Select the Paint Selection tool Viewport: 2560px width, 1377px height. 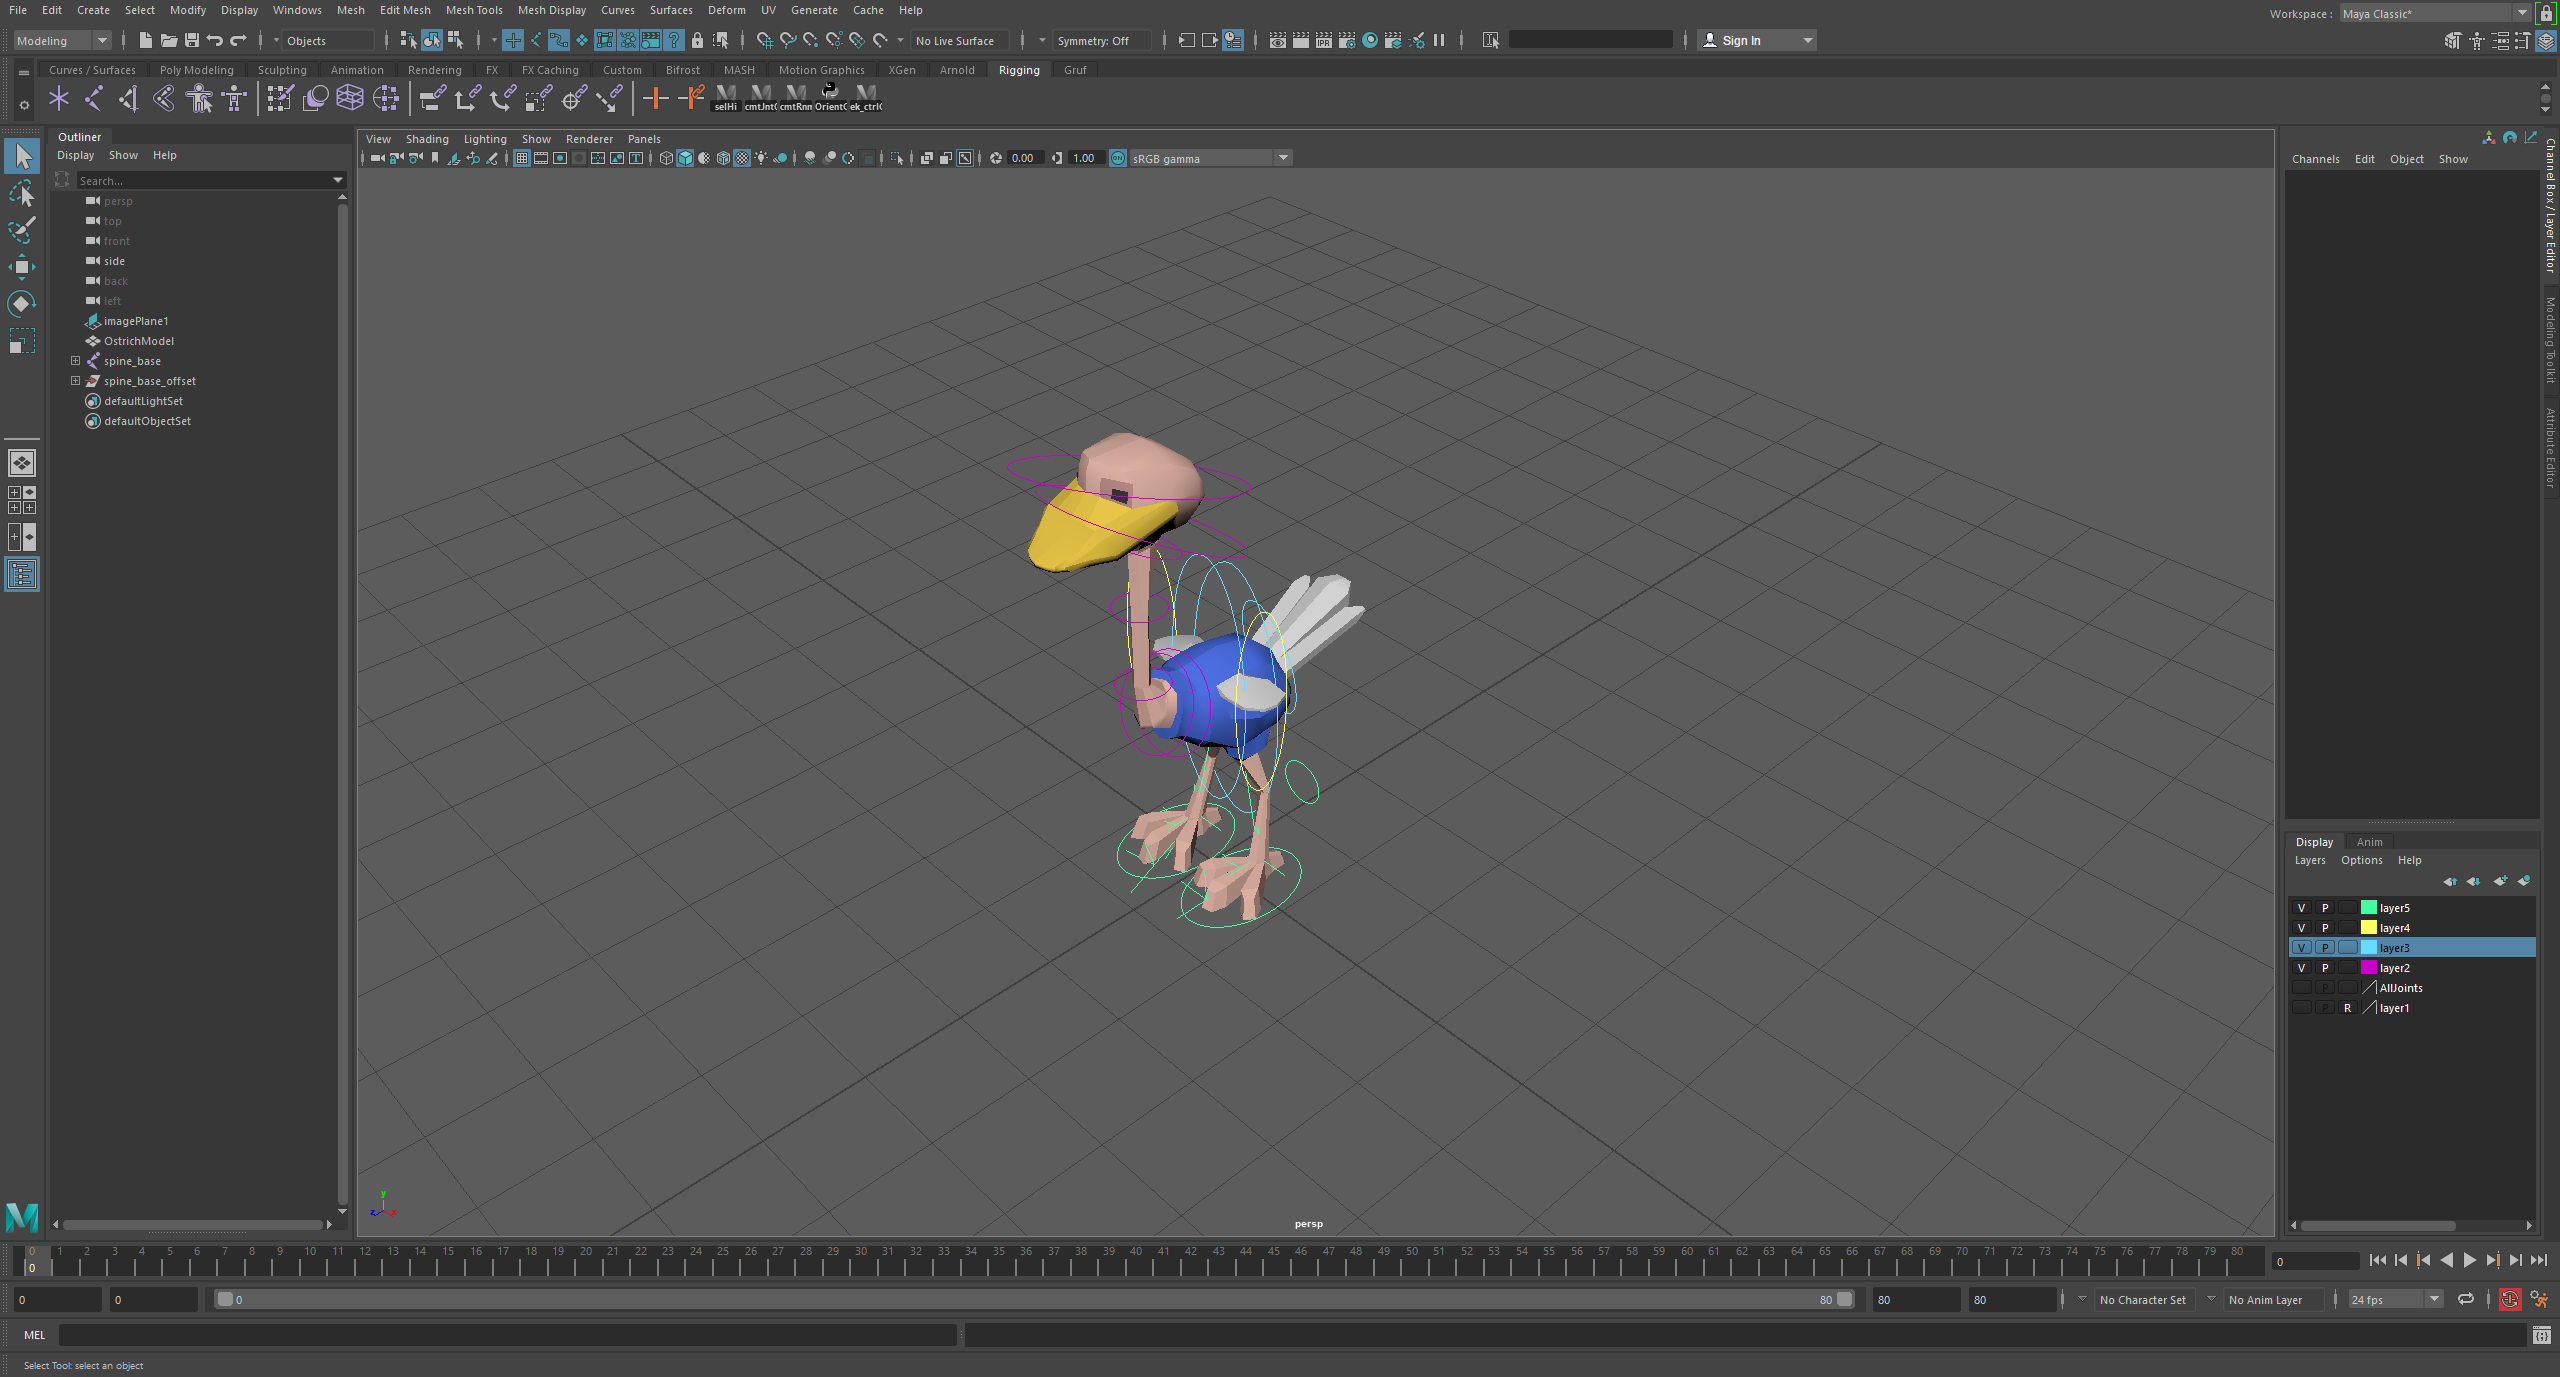22,230
